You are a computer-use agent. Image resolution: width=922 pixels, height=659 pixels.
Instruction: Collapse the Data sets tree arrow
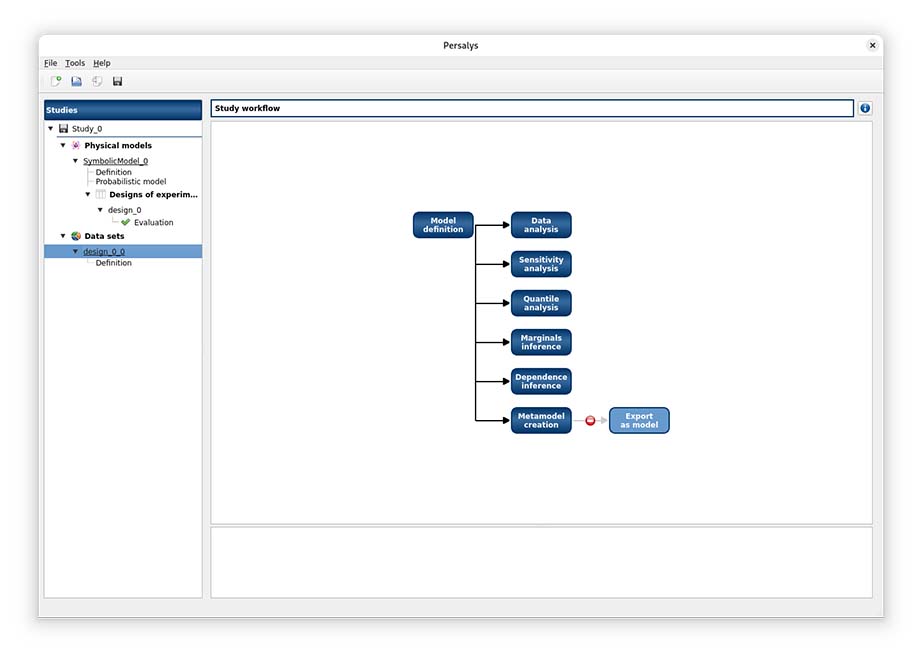(x=63, y=236)
